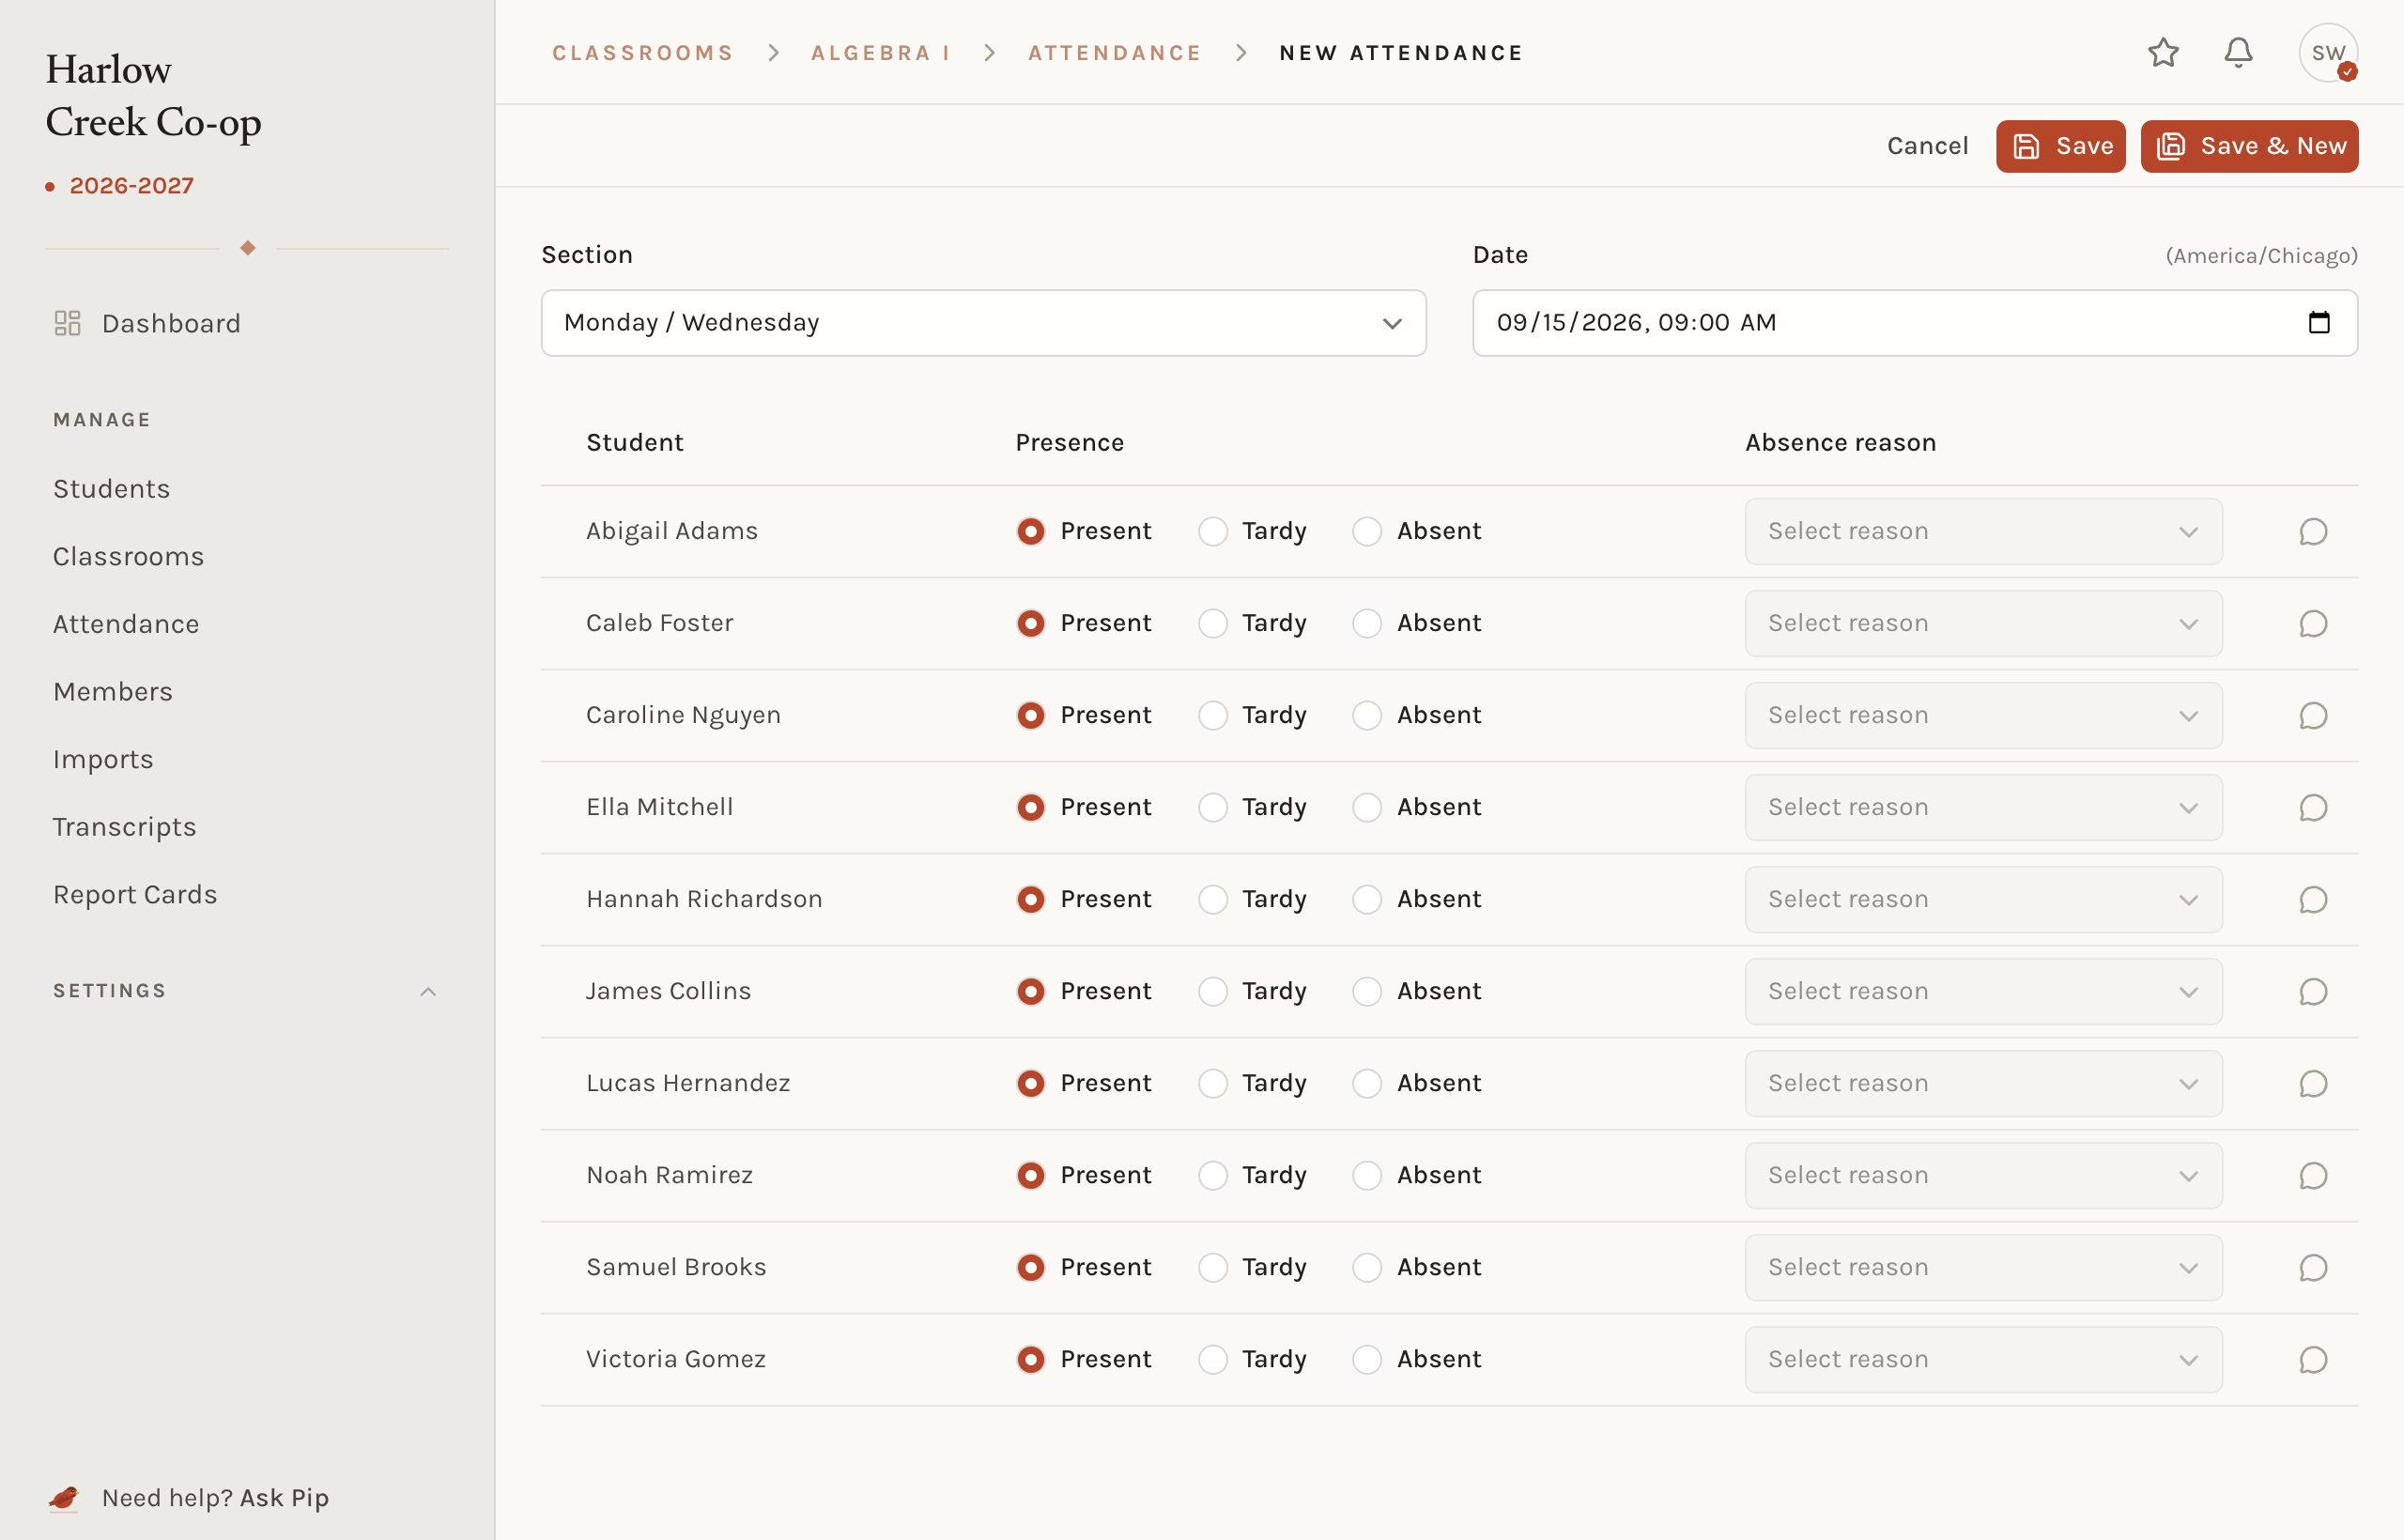The height and width of the screenshot is (1540, 2404).
Task: Click the favorite star icon
Action: coord(2163,52)
